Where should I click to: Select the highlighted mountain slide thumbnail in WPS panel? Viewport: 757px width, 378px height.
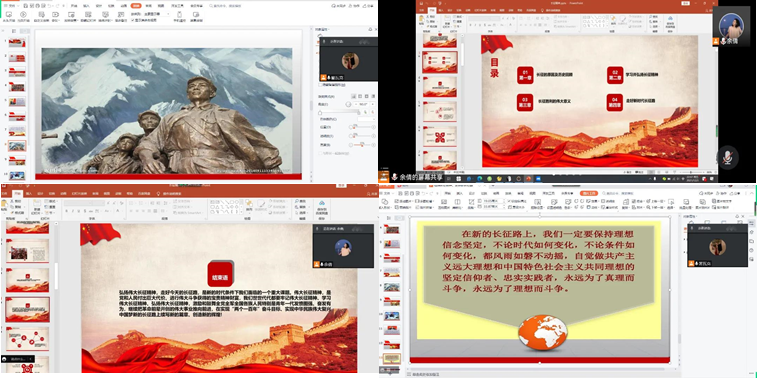pos(17,146)
